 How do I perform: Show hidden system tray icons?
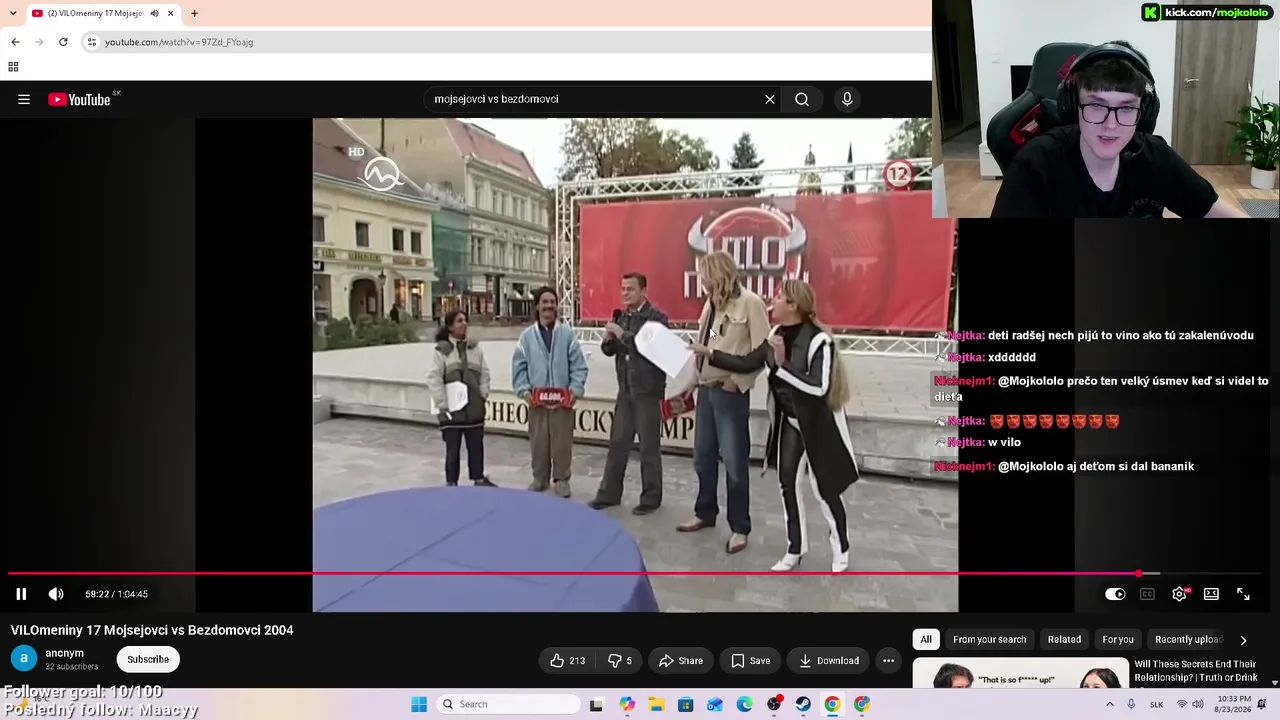(x=1109, y=704)
